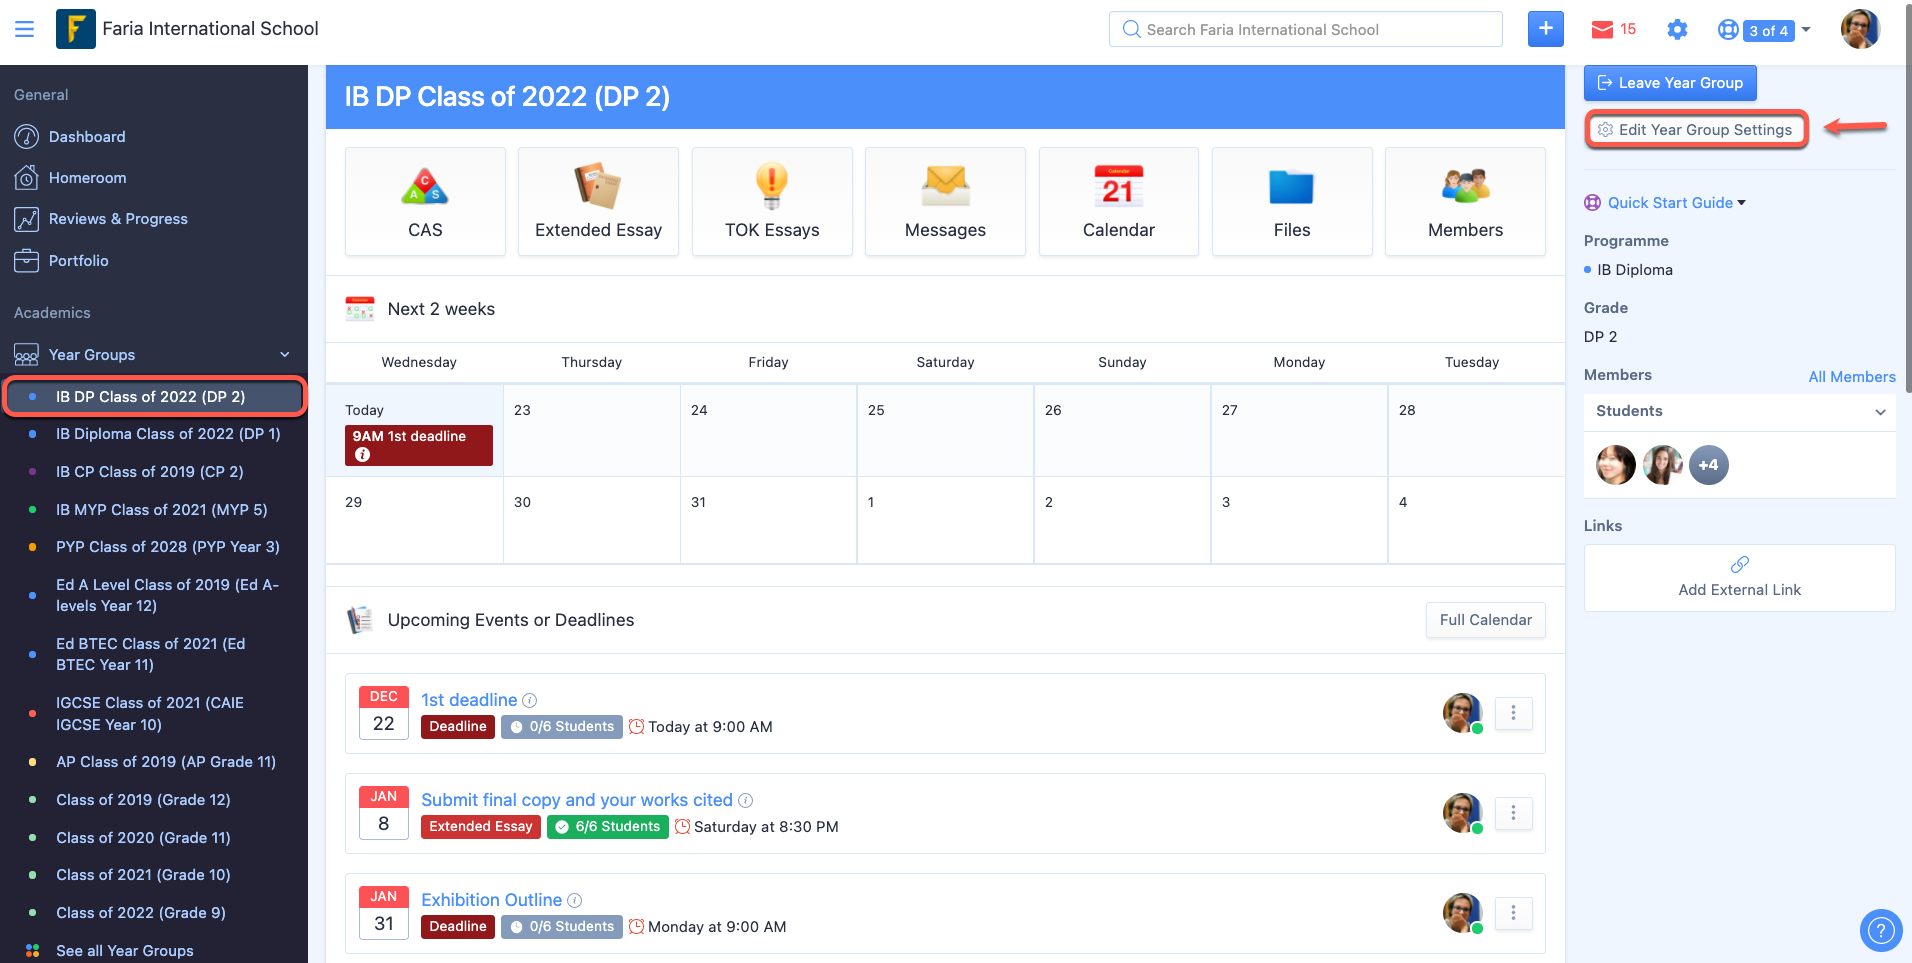Open the hamburger menu icon
The image size is (1912, 963).
coord(24,29)
